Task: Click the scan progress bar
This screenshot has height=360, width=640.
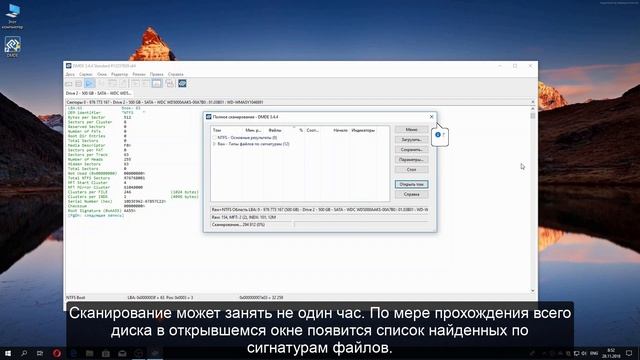Action: point(361,225)
